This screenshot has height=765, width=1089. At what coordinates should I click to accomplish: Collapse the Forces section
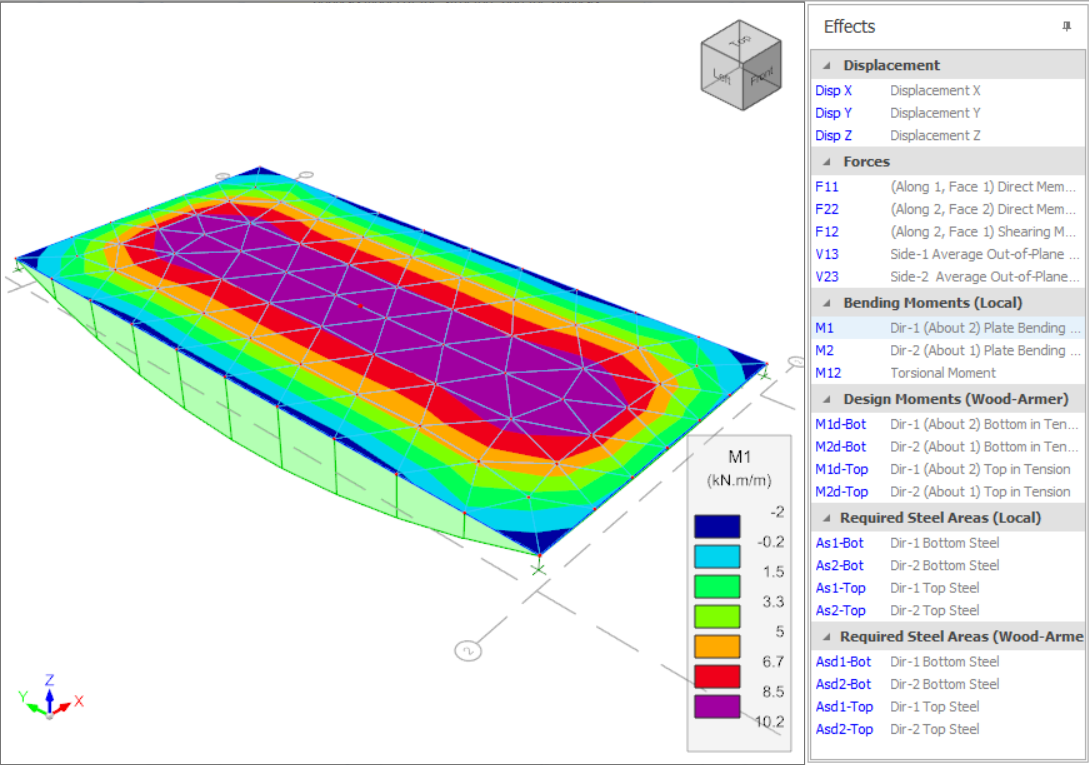click(827, 161)
